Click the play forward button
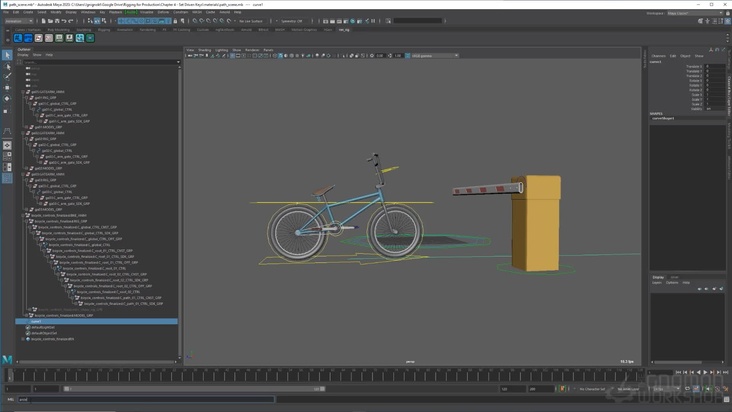 [706, 372]
